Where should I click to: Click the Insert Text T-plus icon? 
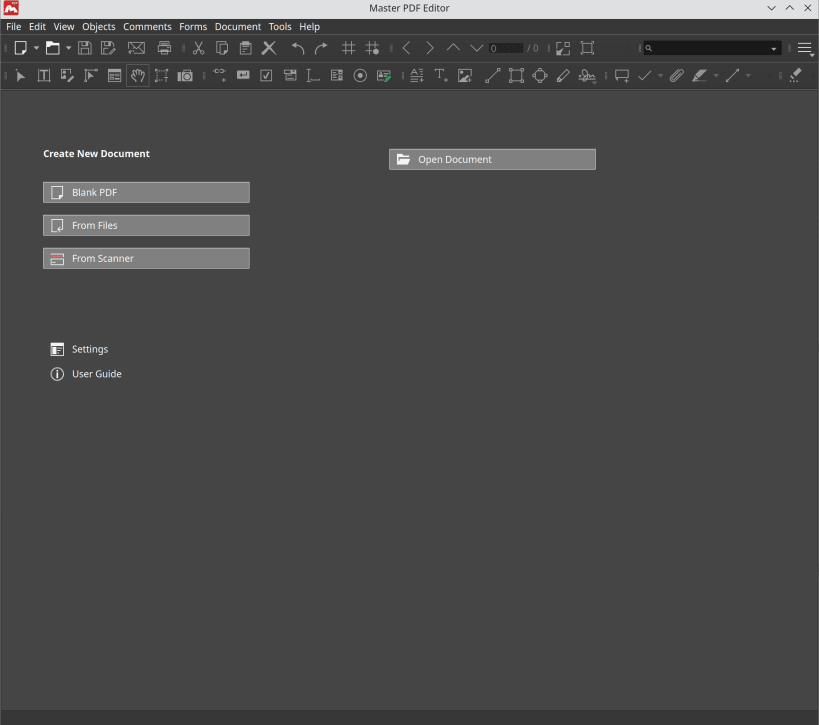(441, 76)
